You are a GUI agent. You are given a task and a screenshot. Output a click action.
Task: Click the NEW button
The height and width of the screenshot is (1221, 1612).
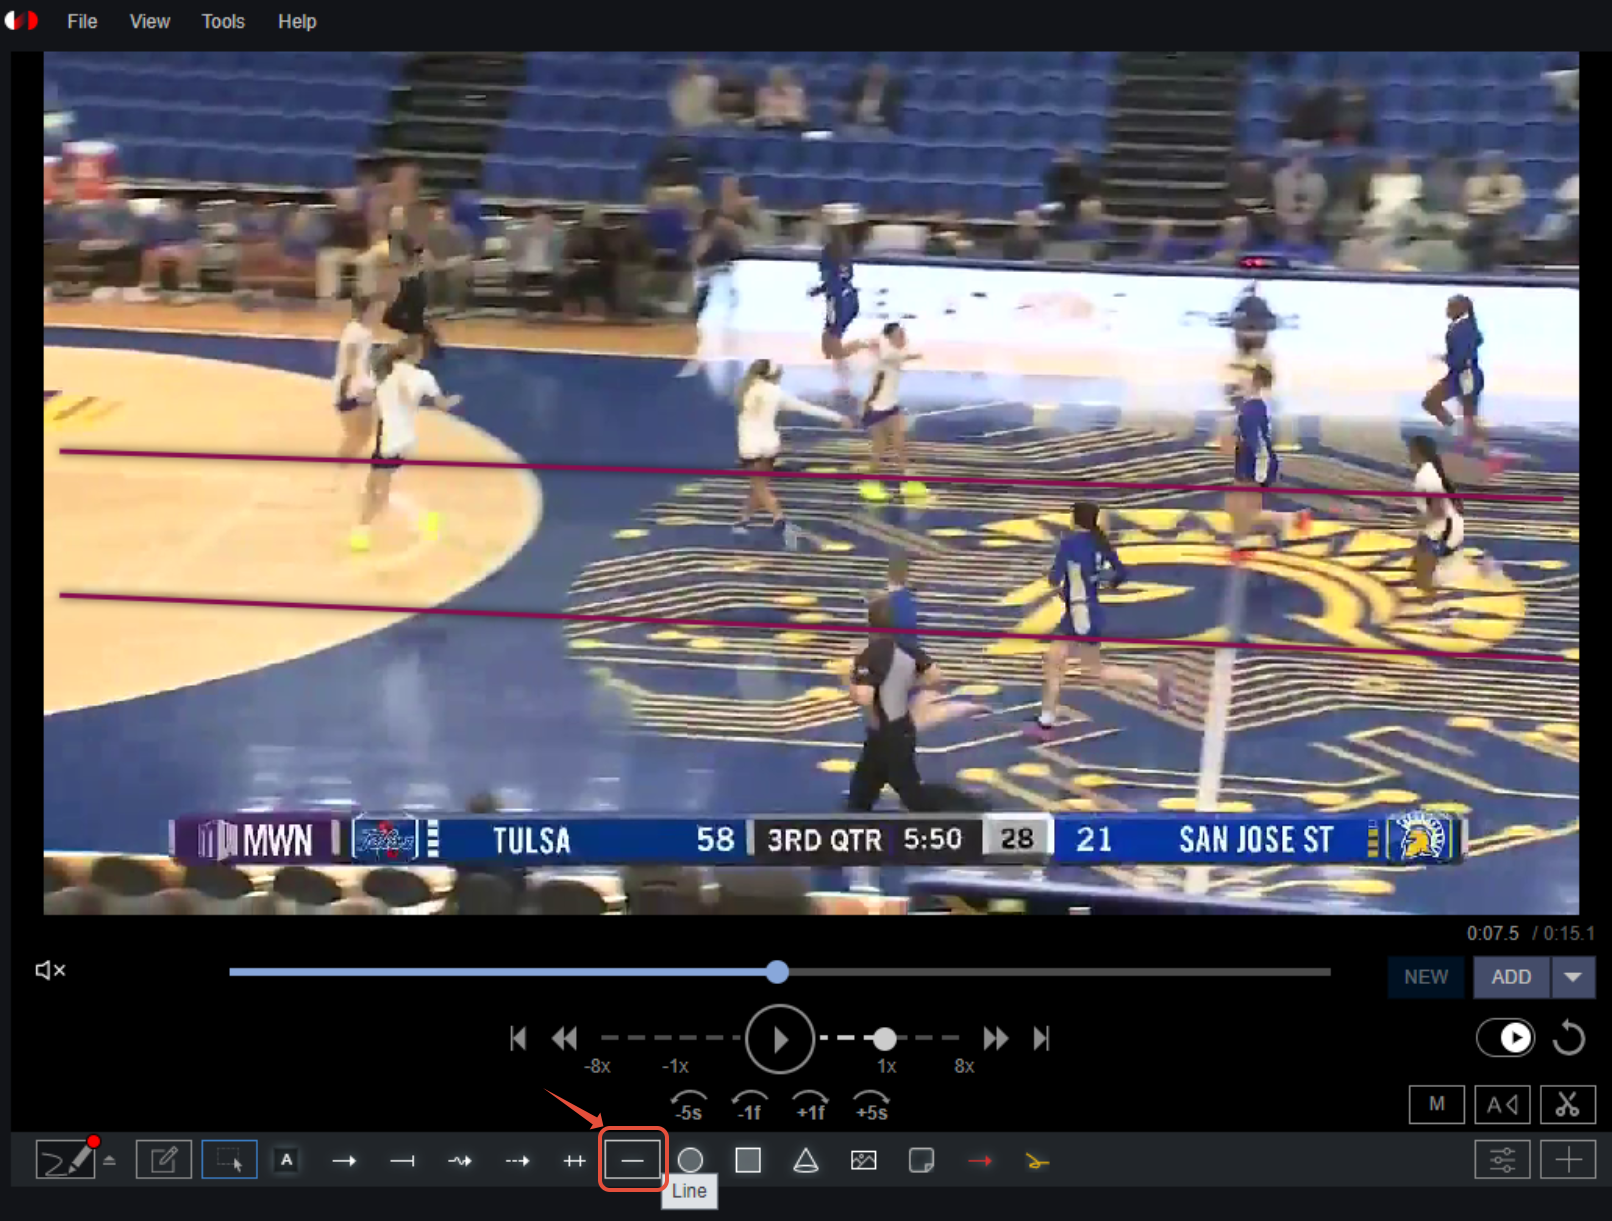(x=1425, y=977)
